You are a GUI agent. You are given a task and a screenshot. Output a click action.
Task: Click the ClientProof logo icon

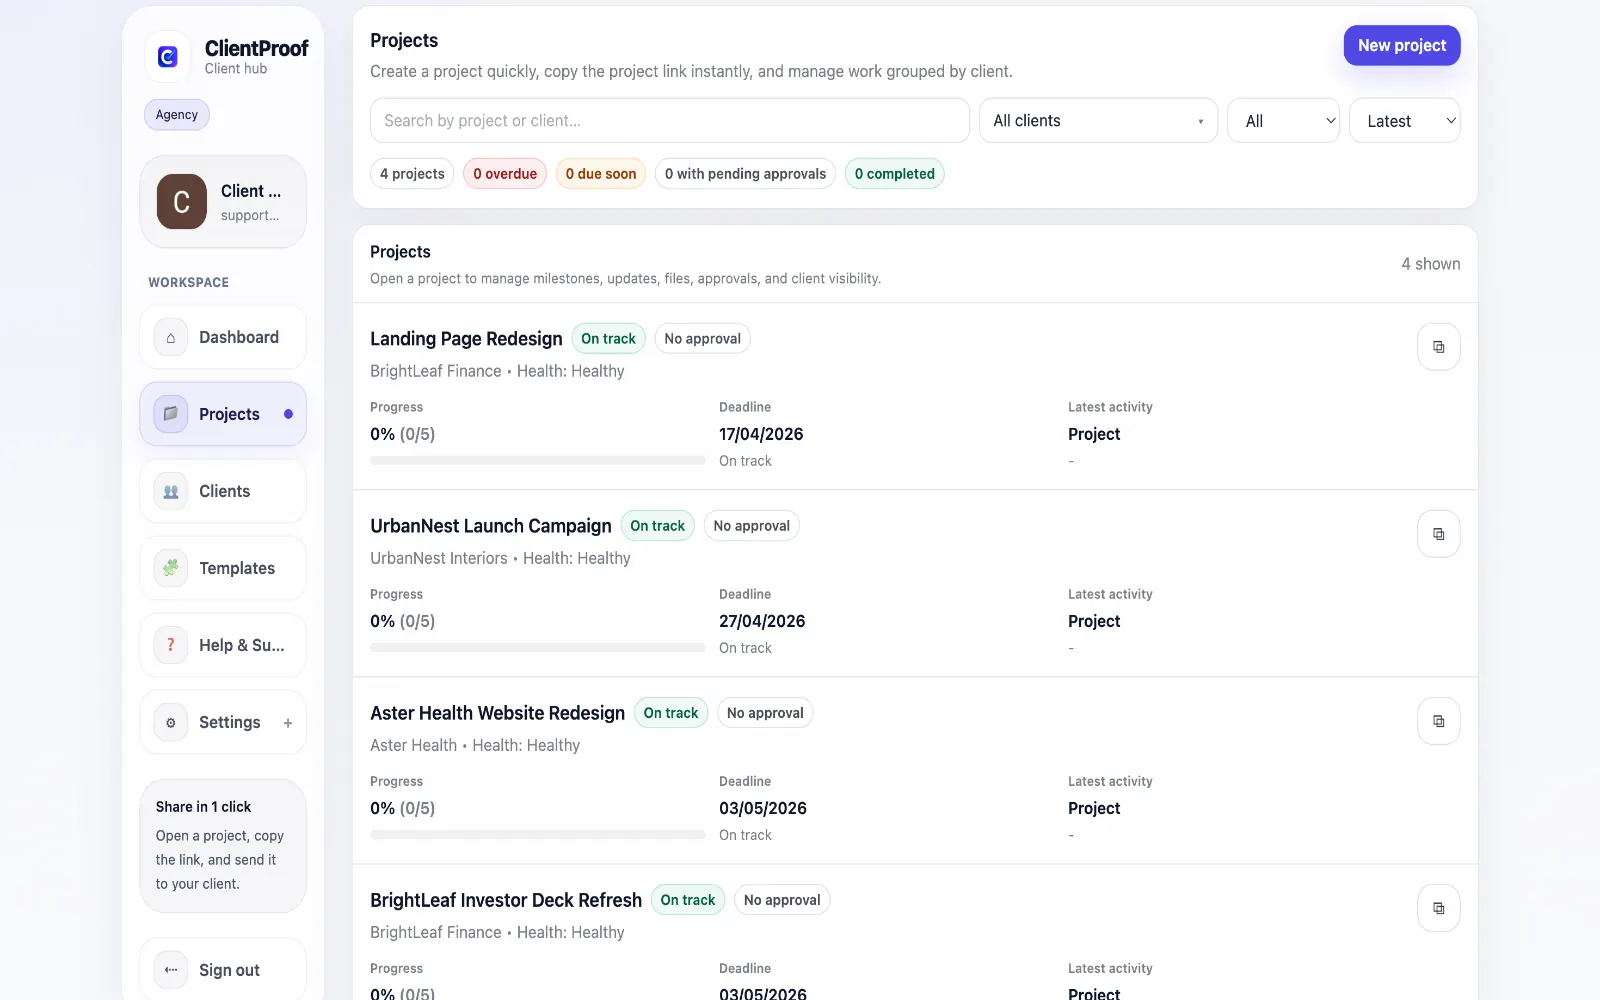click(x=168, y=57)
